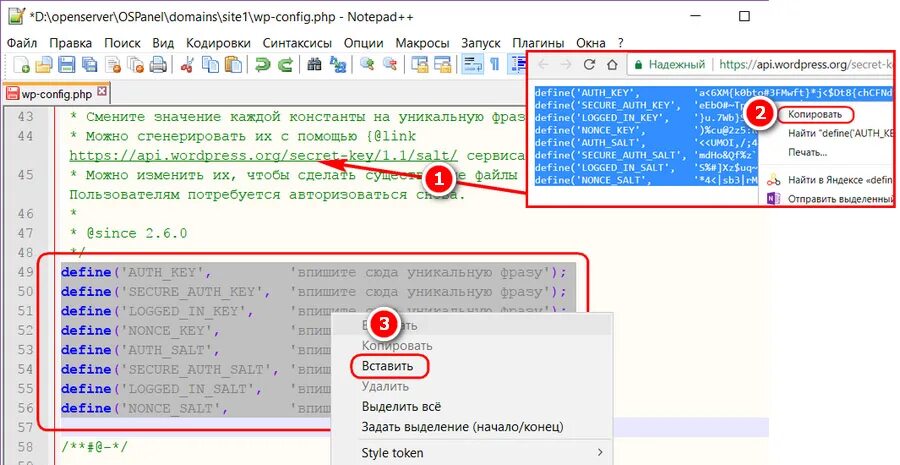Create a new document with New icon
The width and height of the screenshot is (900, 465).
click(21, 64)
